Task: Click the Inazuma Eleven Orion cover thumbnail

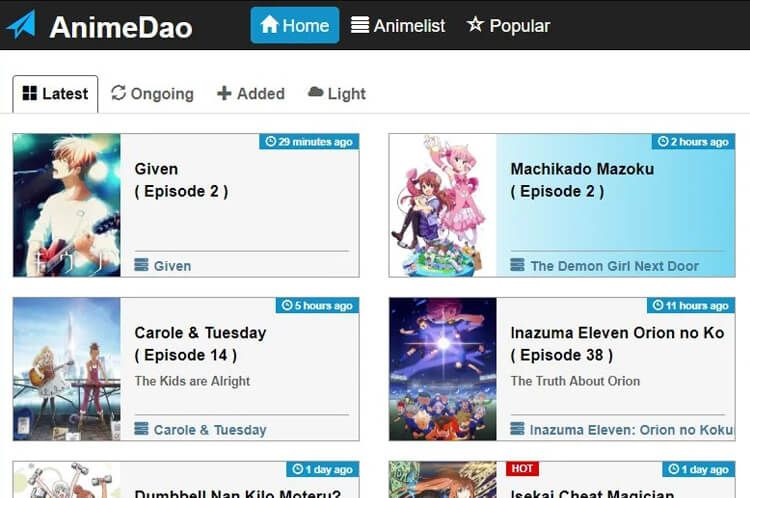Action: (x=443, y=369)
